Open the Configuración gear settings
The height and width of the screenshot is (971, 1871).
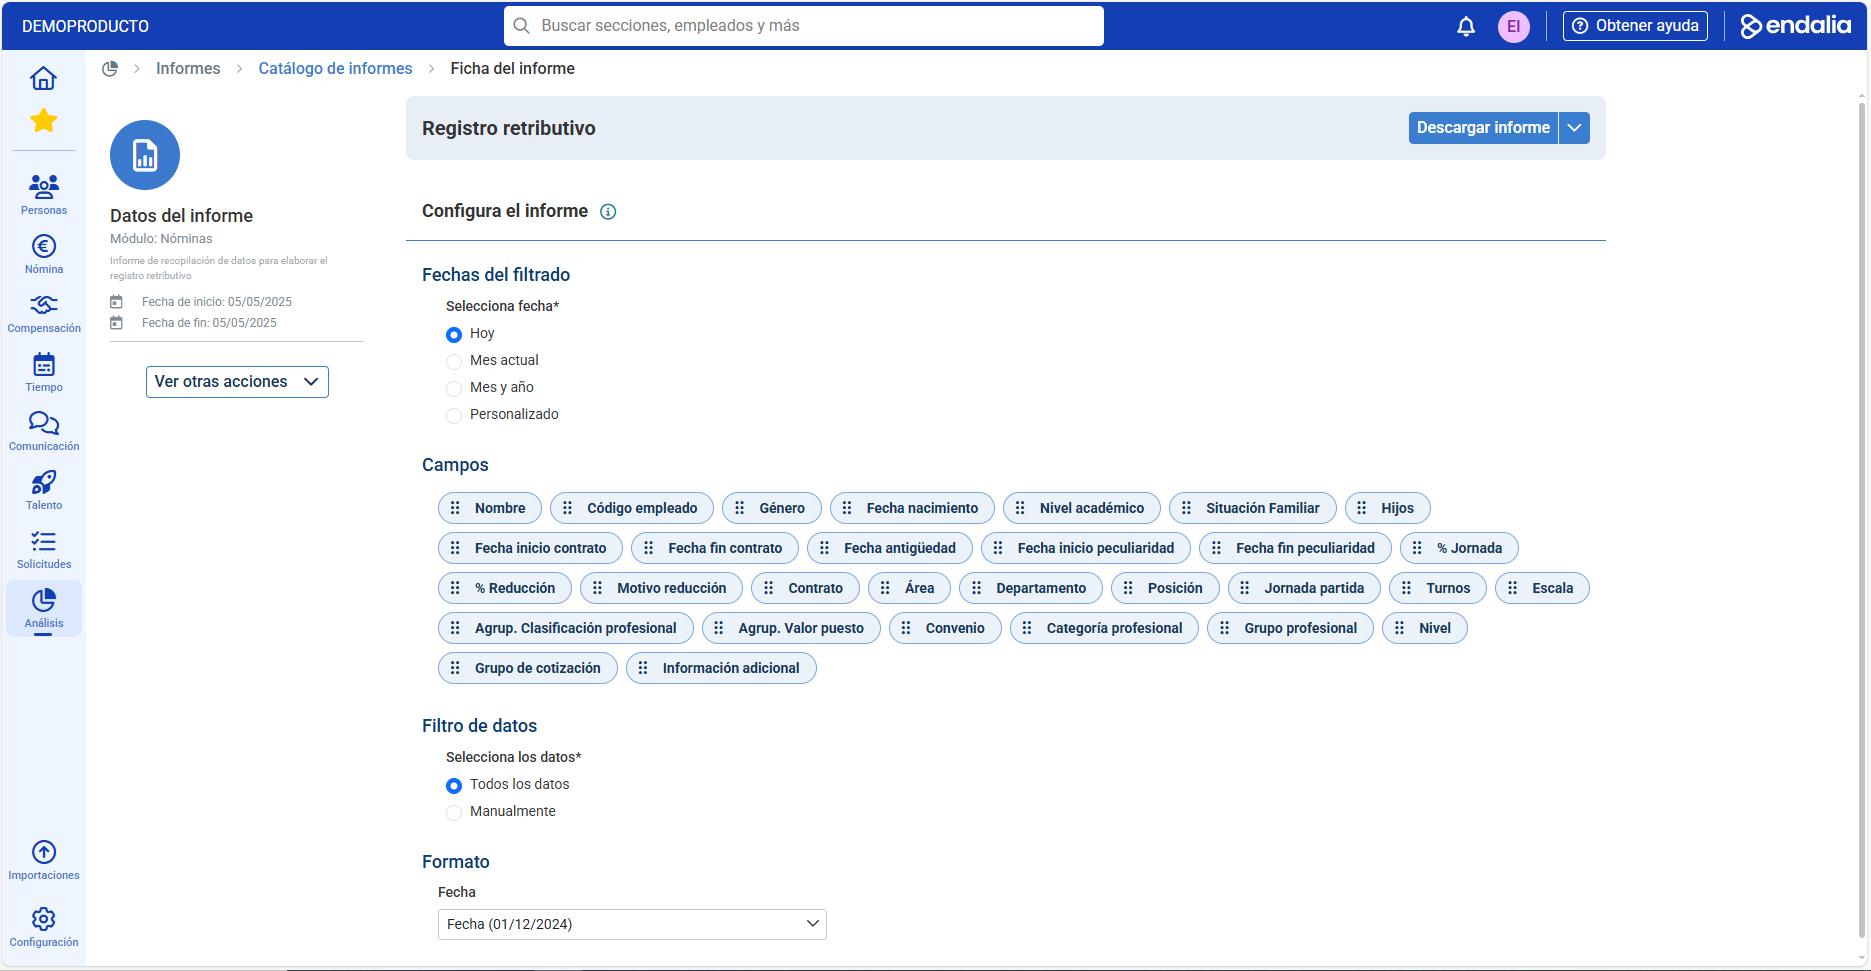[44, 927]
